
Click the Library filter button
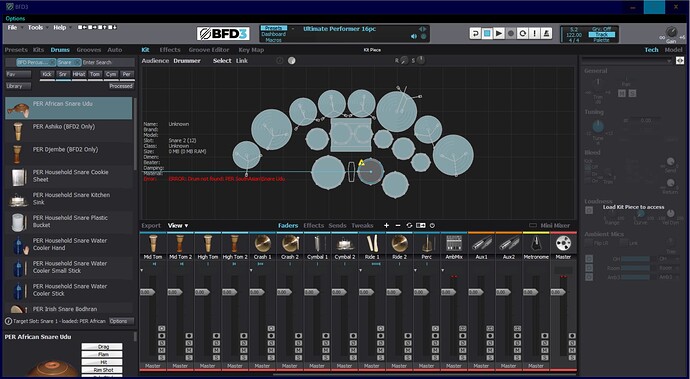click(x=18, y=86)
